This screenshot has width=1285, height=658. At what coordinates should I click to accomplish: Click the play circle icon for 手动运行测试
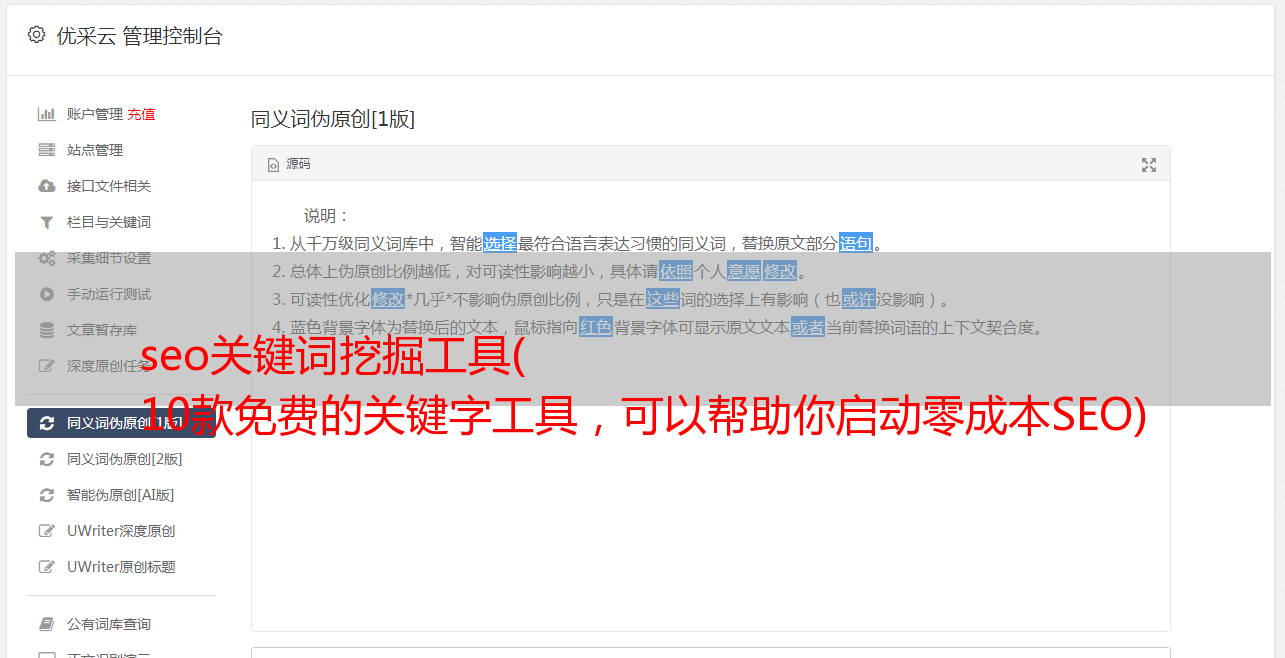[x=46, y=294]
